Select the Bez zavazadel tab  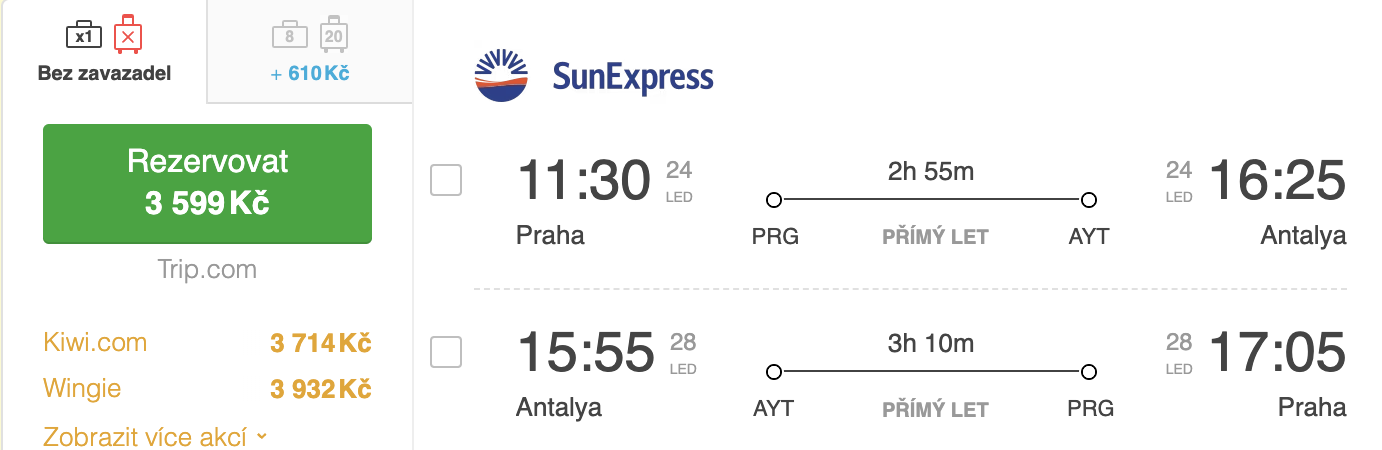click(105, 52)
